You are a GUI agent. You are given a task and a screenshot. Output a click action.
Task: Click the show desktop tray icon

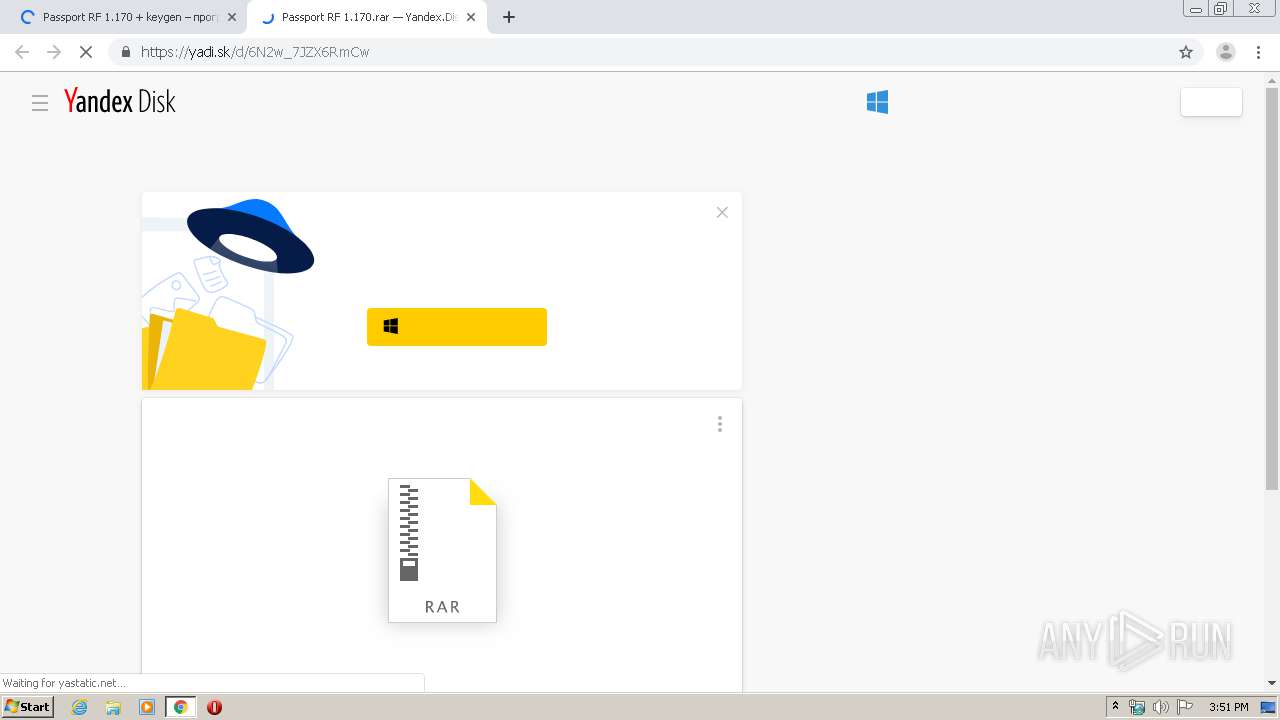pyautogui.click(x=1268, y=707)
